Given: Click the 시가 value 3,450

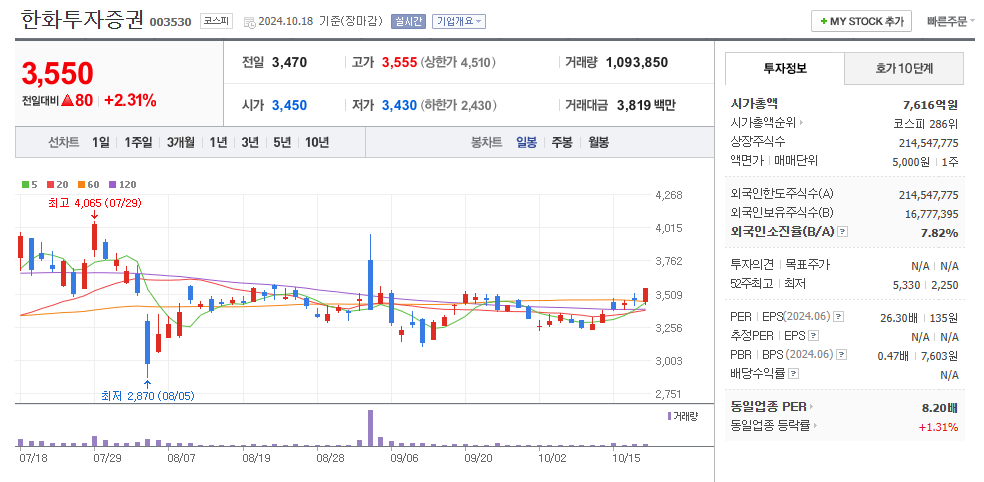Looking at the screenshot, I should 289,105.
